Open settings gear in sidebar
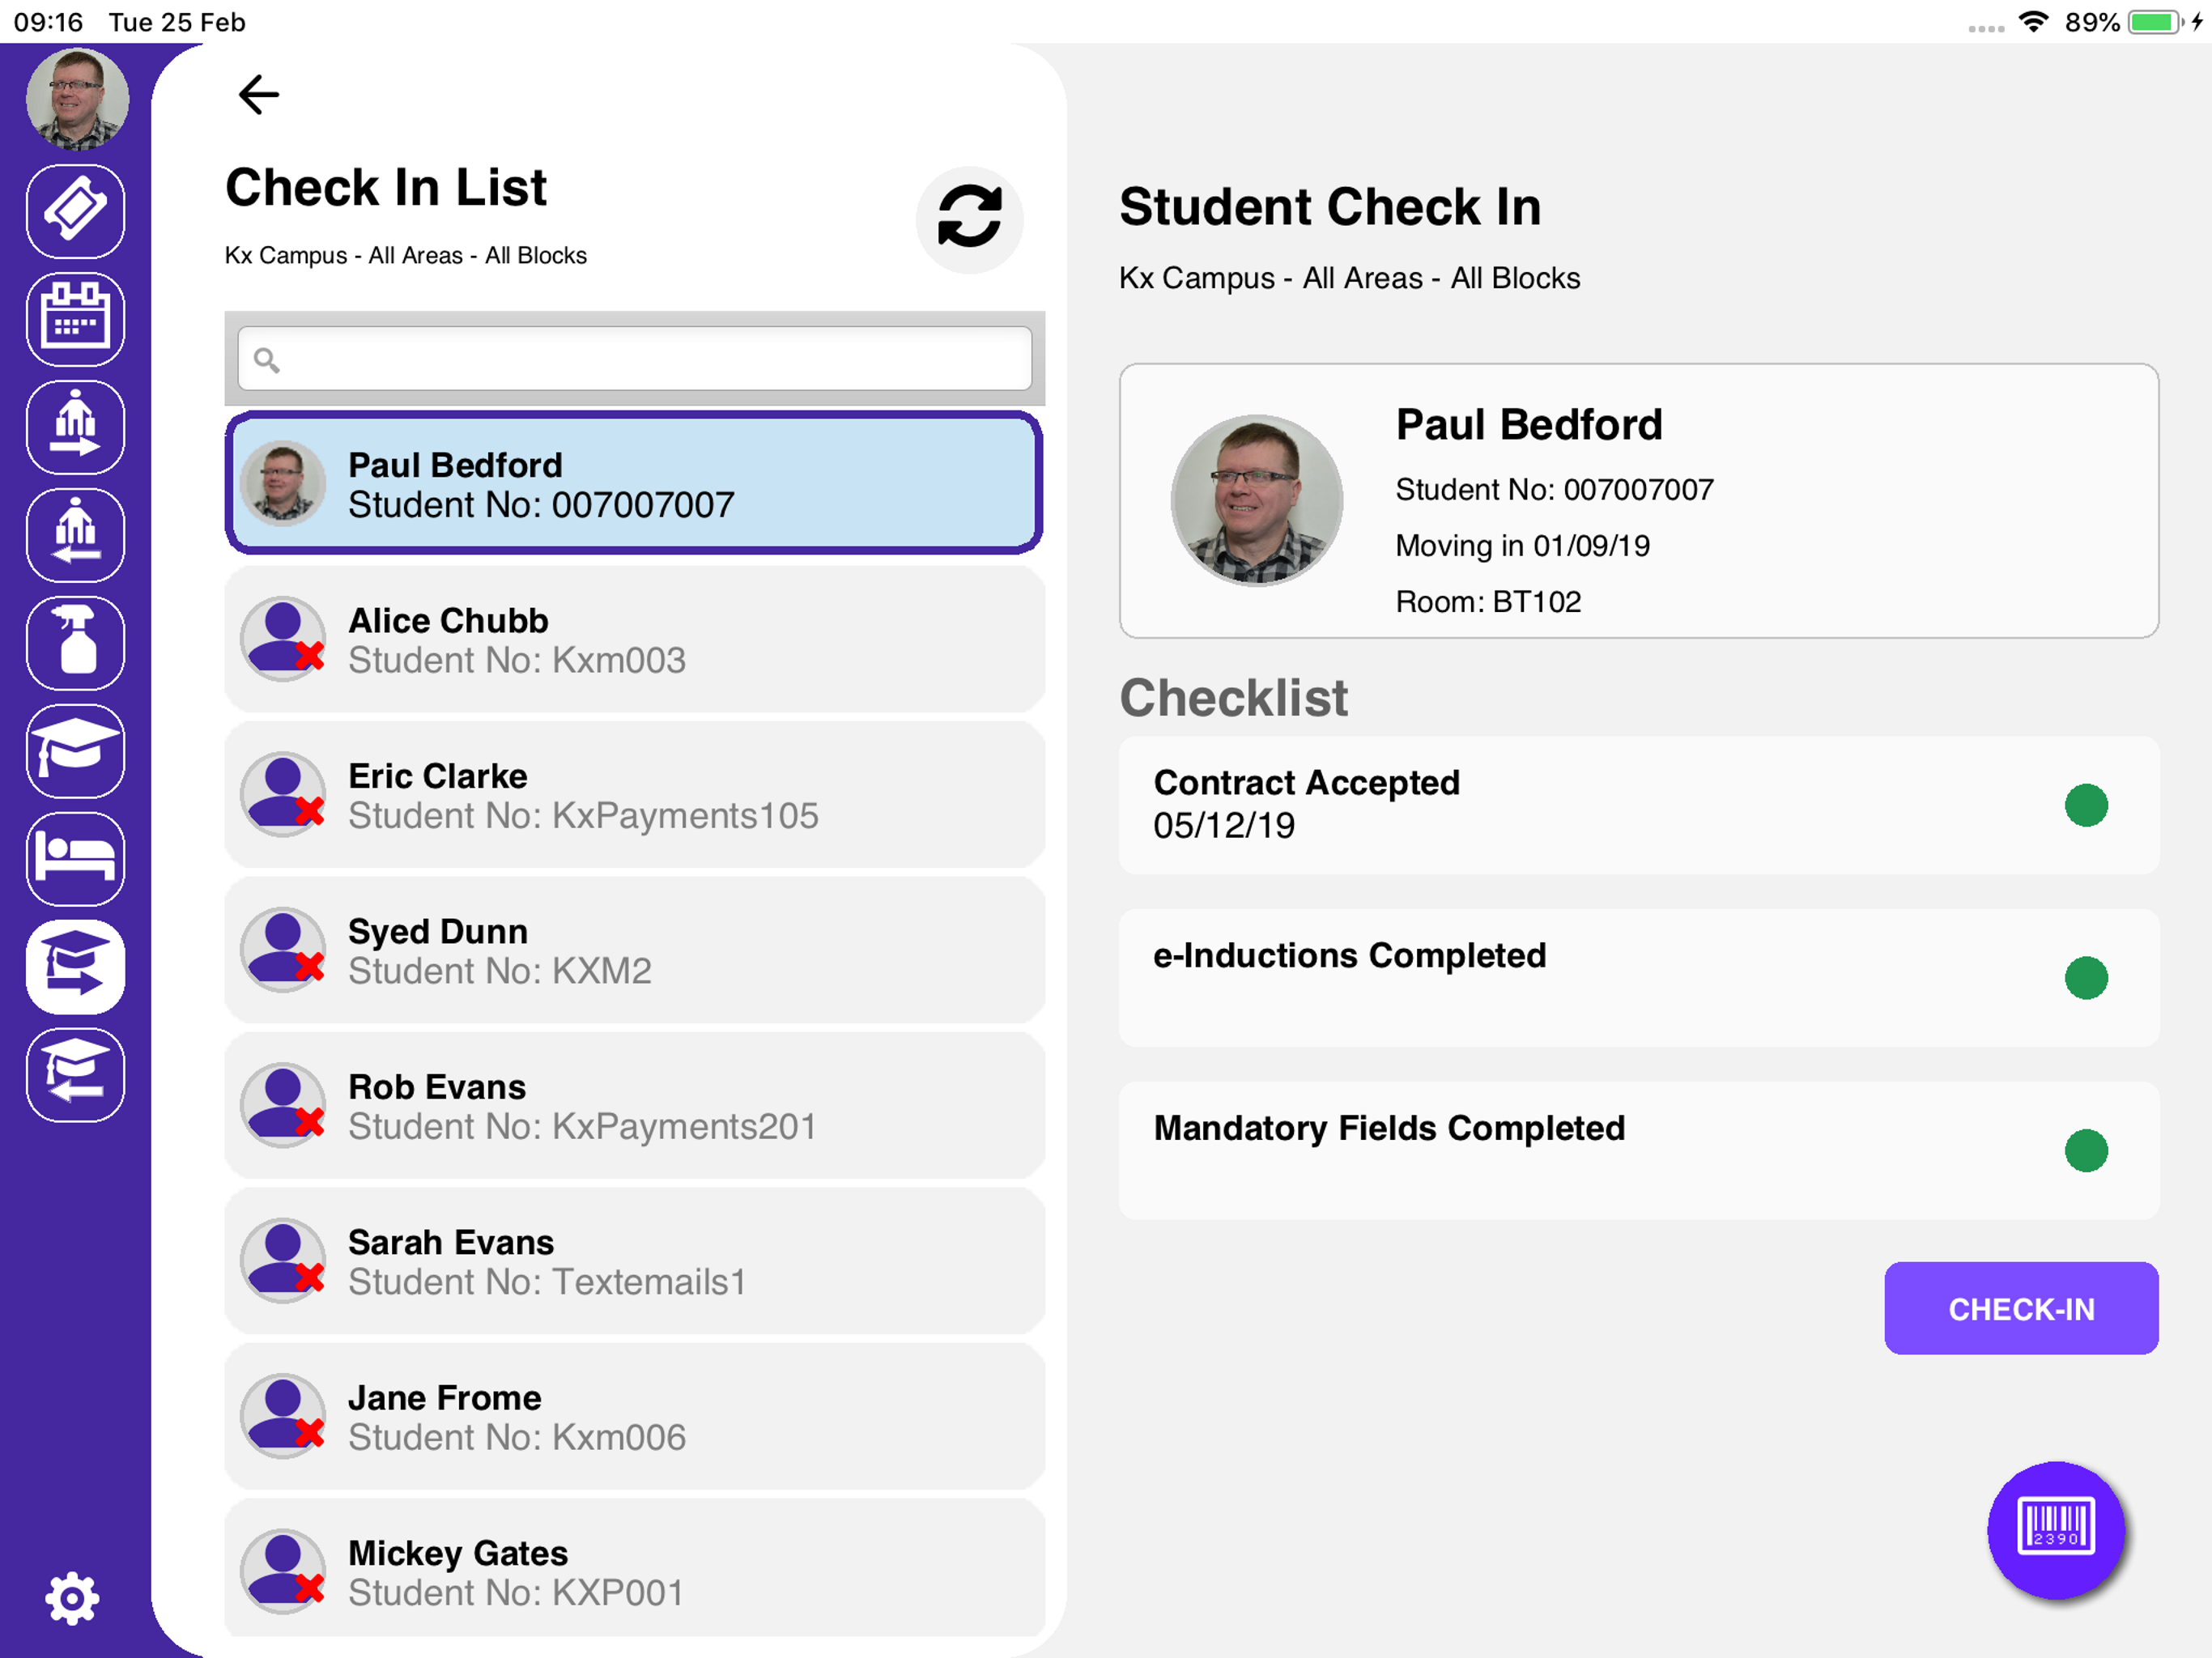Screen dimensions: 2212x1658 click(73, 1597)
